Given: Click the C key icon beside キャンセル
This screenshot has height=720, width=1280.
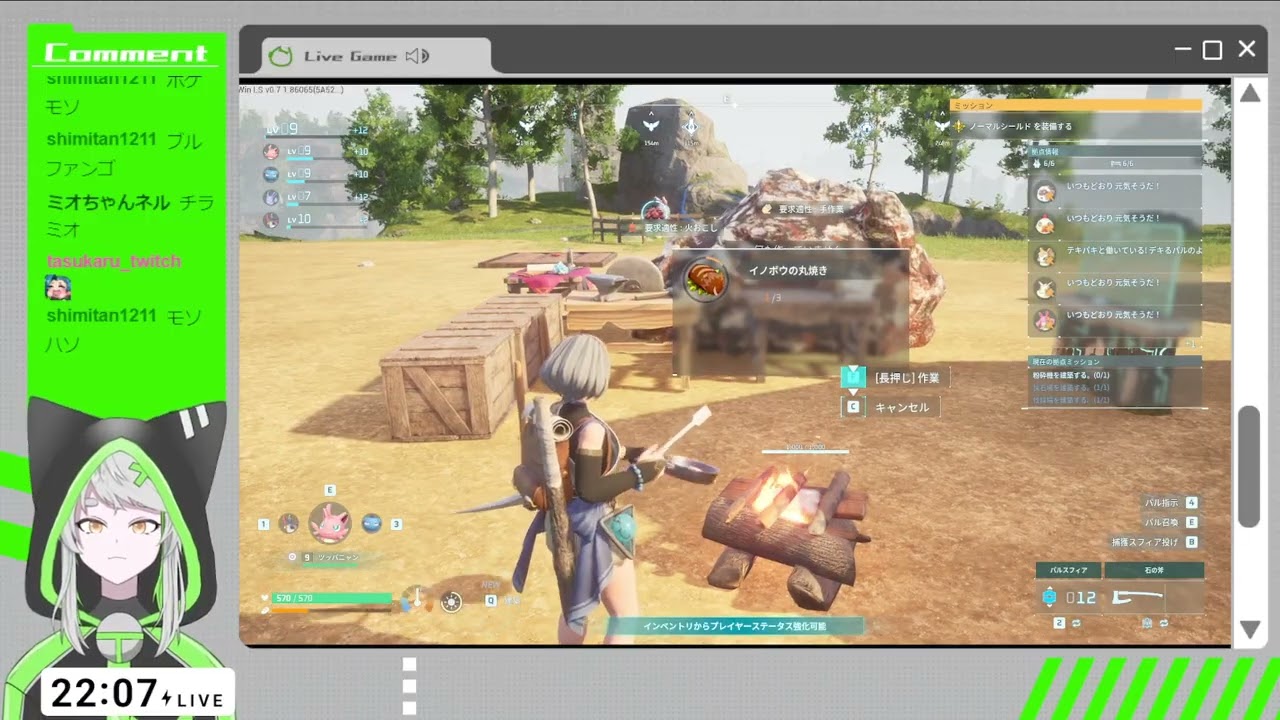Looking at the screenshot, I should click(x=853, y=407).
